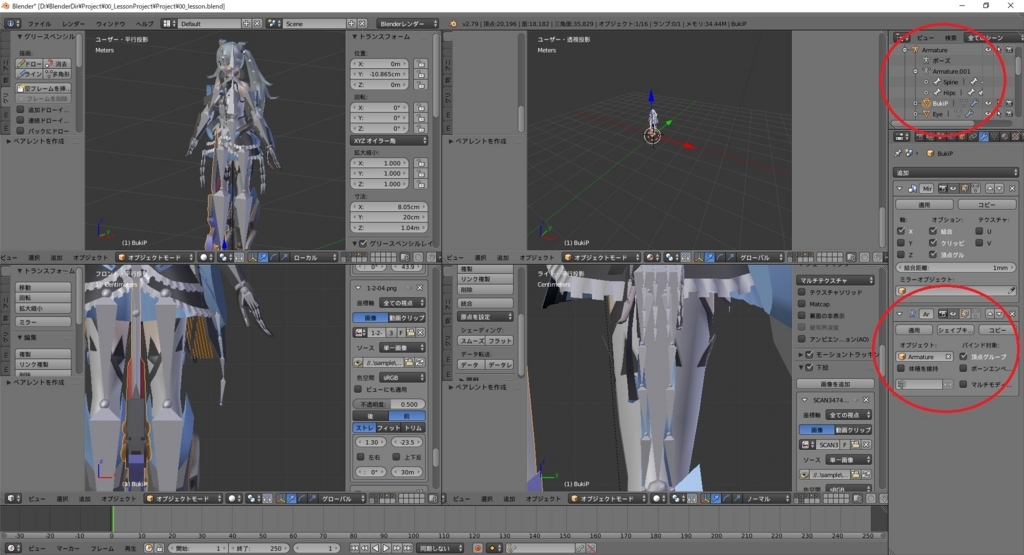The height and width of the screenshot is (555, 1024).
Task: Play animation in reverse in timeline
Action: click(x=376, y=548)
